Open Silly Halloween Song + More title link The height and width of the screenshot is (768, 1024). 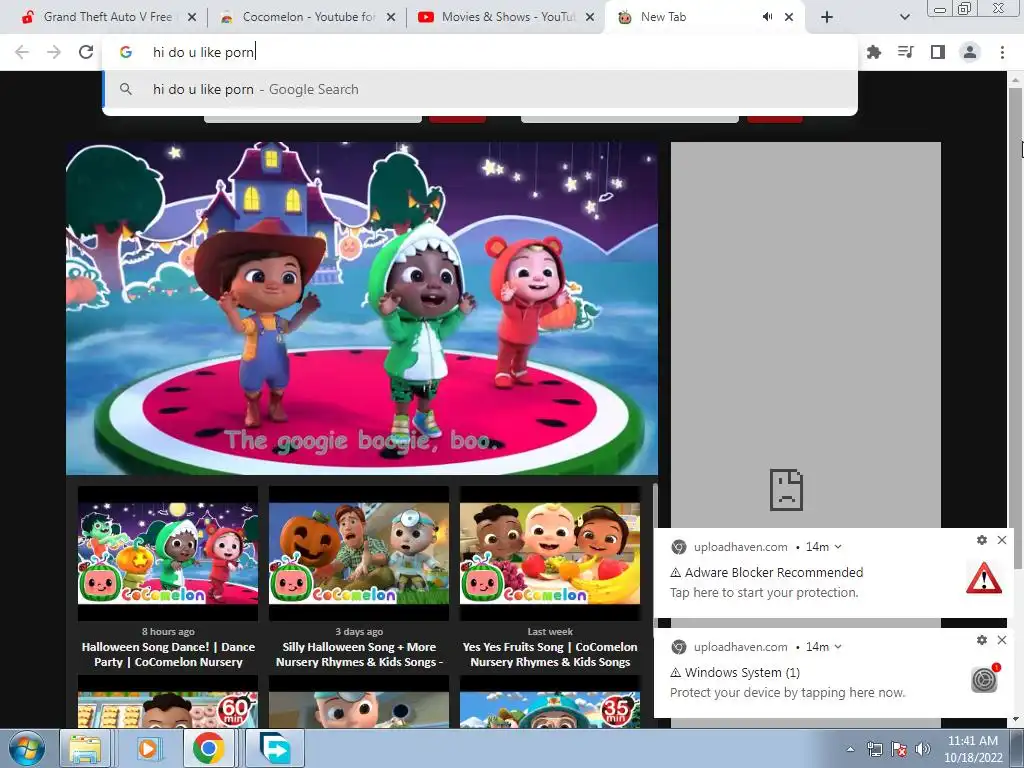(x=359, y=654)
